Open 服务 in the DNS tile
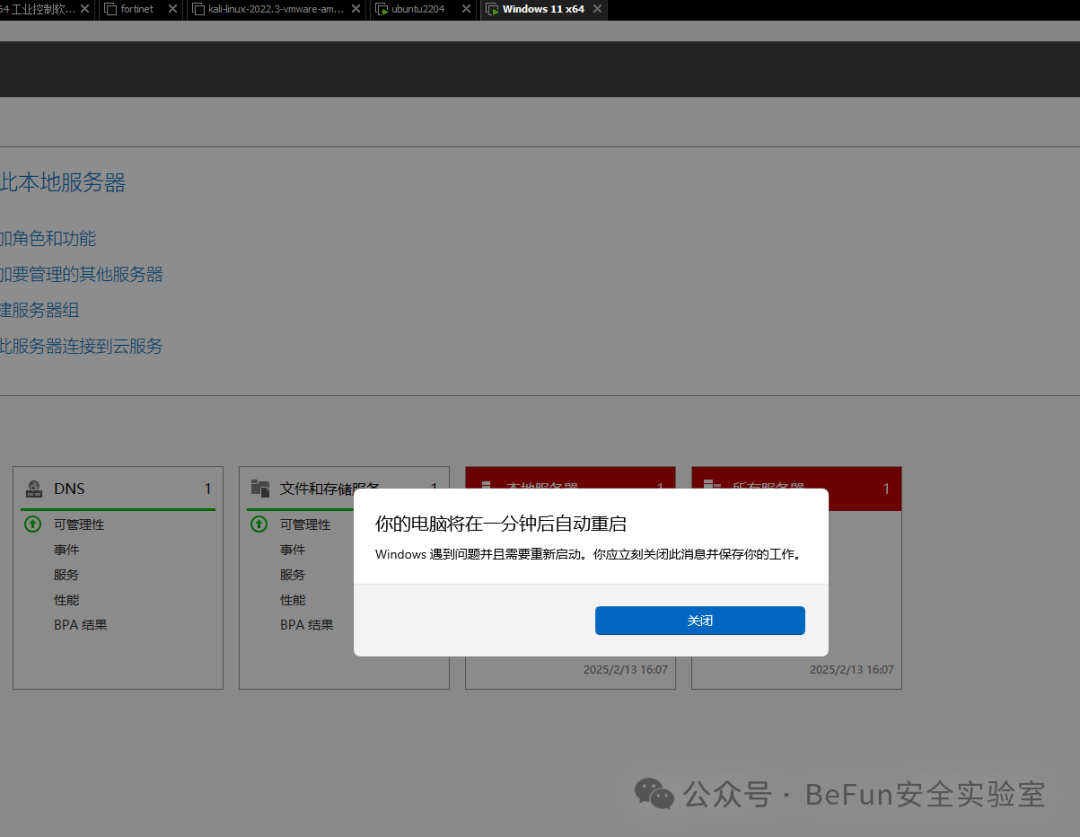 pyautogui.click(x=66, y=575)
